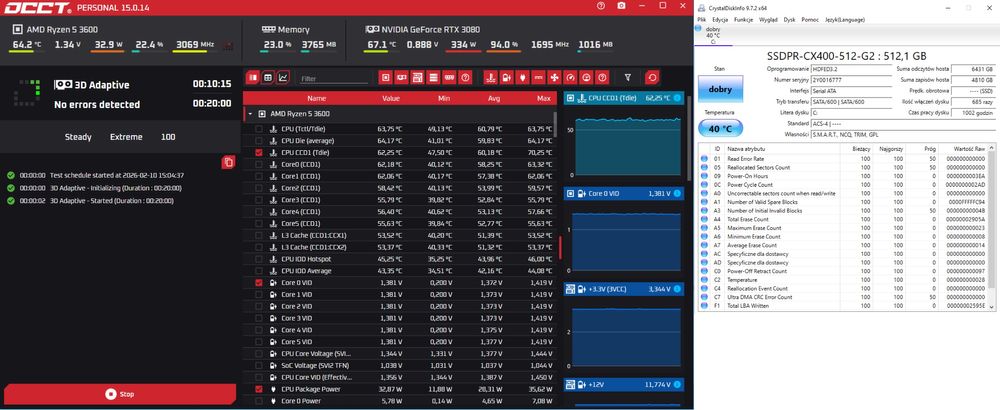Toggle storage sensor filter icon
This screenshot has width=1000, height=410.
pos(433,77)
